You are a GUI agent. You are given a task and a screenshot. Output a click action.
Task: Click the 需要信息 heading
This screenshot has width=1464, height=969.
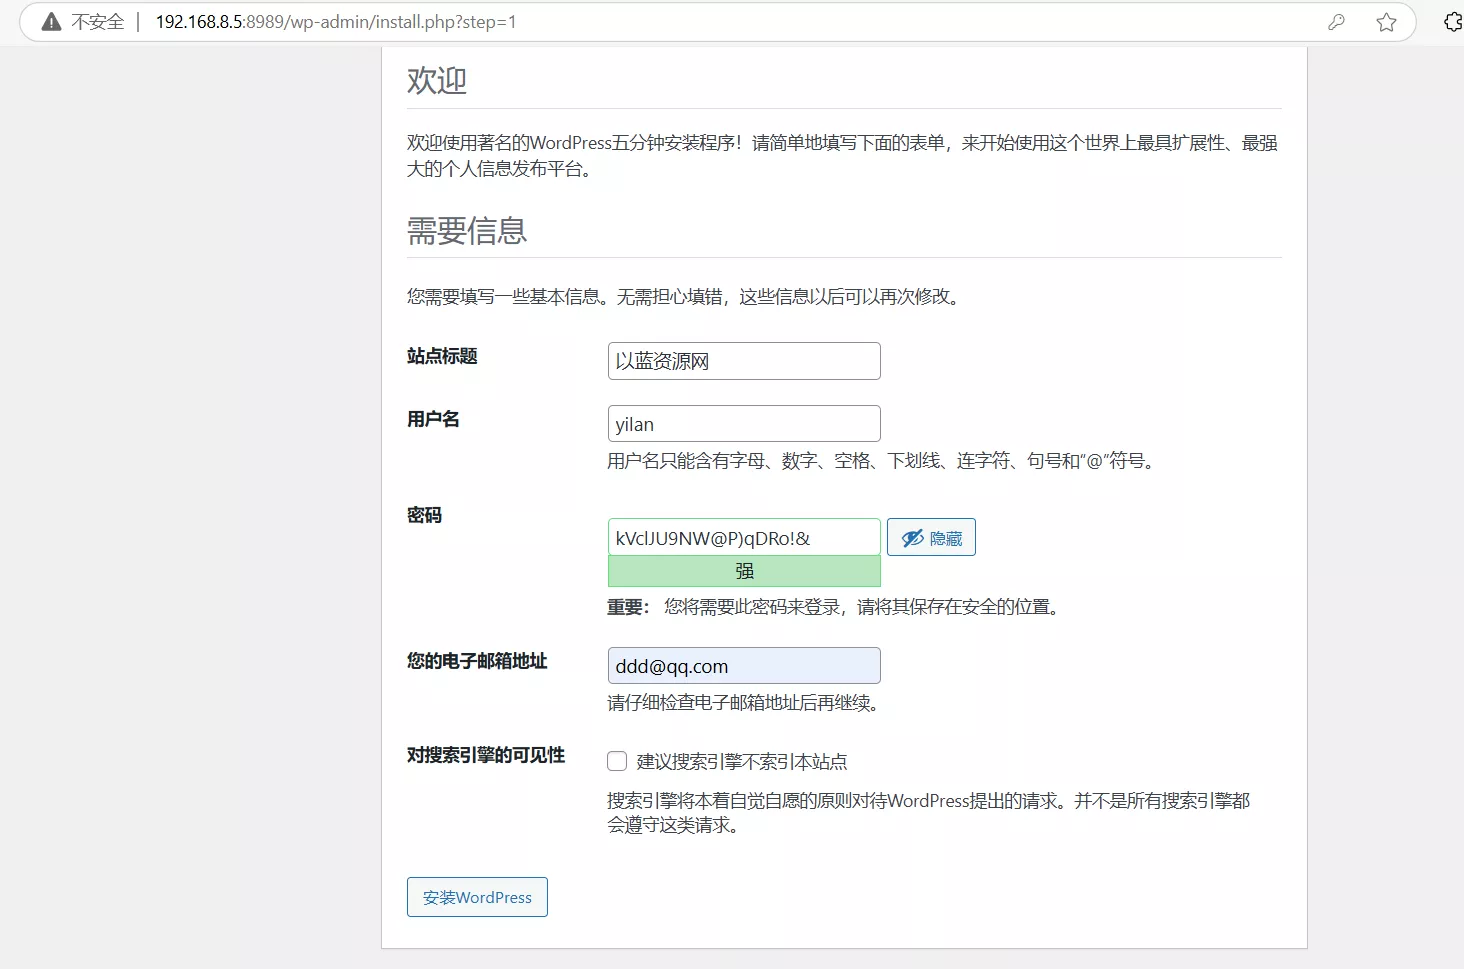(467, 231)
